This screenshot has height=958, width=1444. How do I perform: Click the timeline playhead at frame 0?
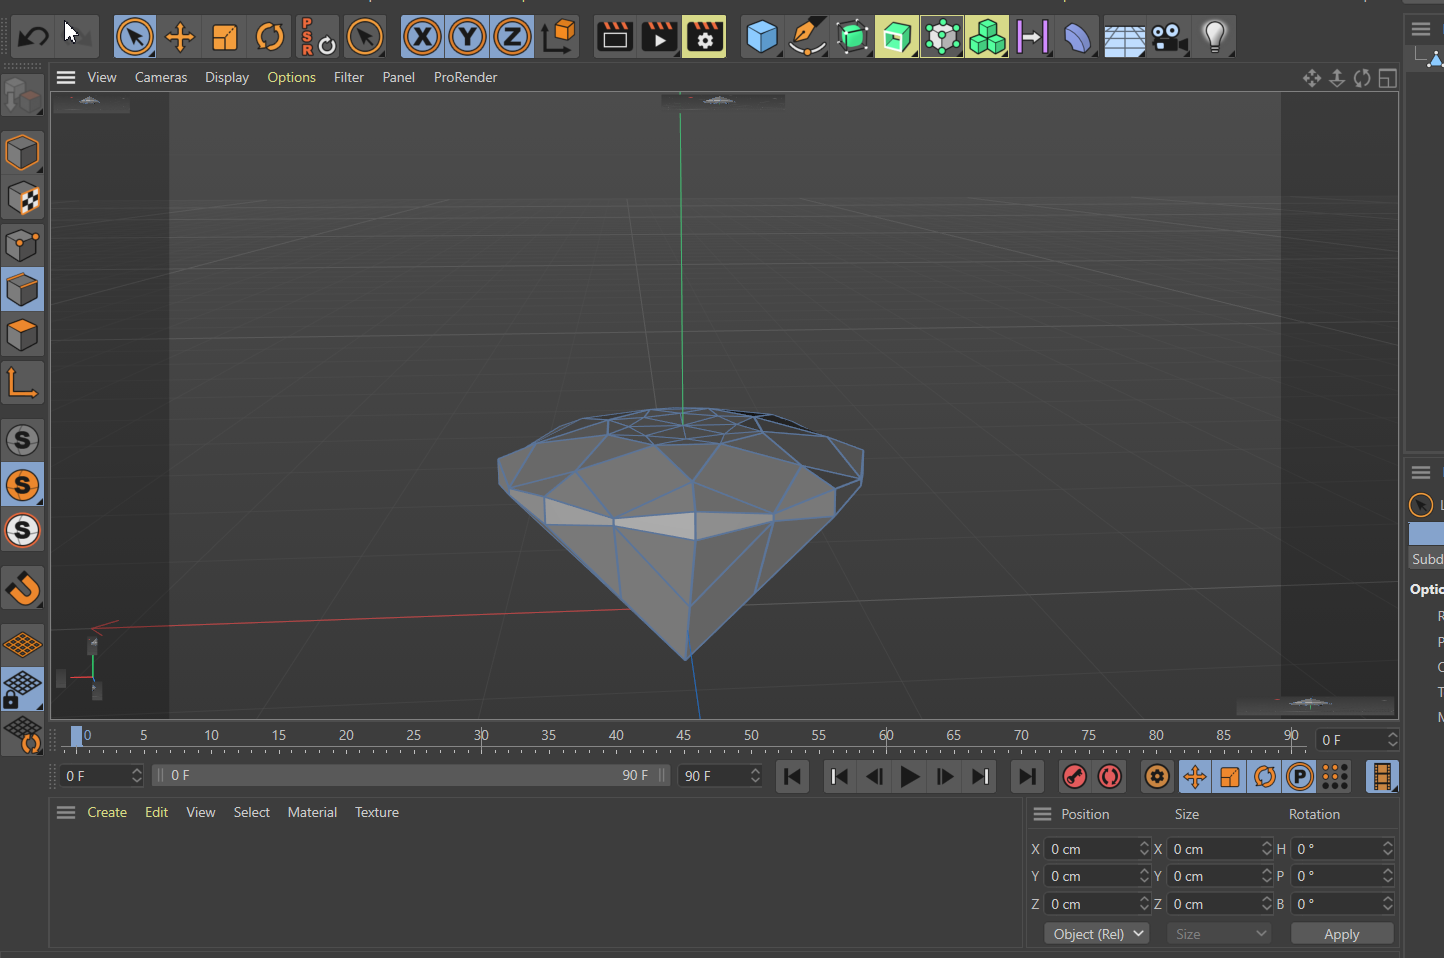[x=76, y=736]
